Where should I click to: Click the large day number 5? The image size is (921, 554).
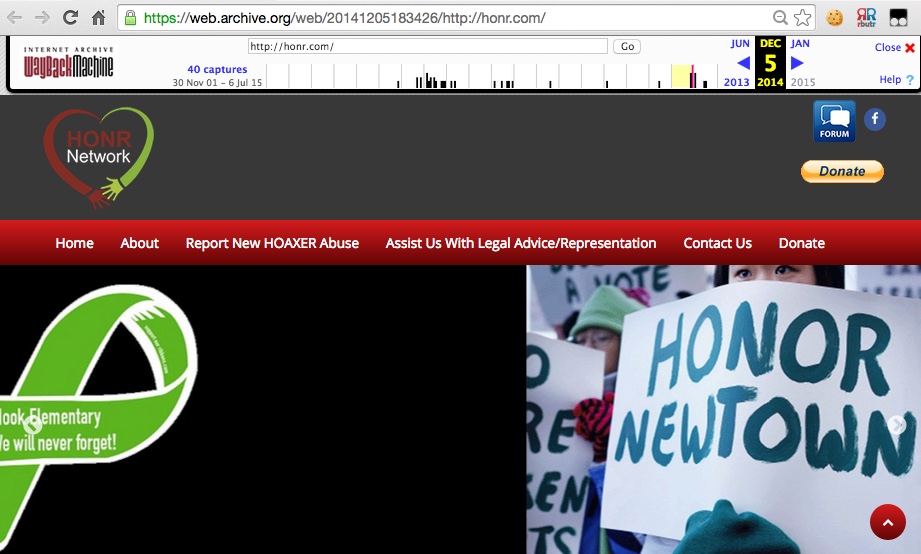click(770, 63)
